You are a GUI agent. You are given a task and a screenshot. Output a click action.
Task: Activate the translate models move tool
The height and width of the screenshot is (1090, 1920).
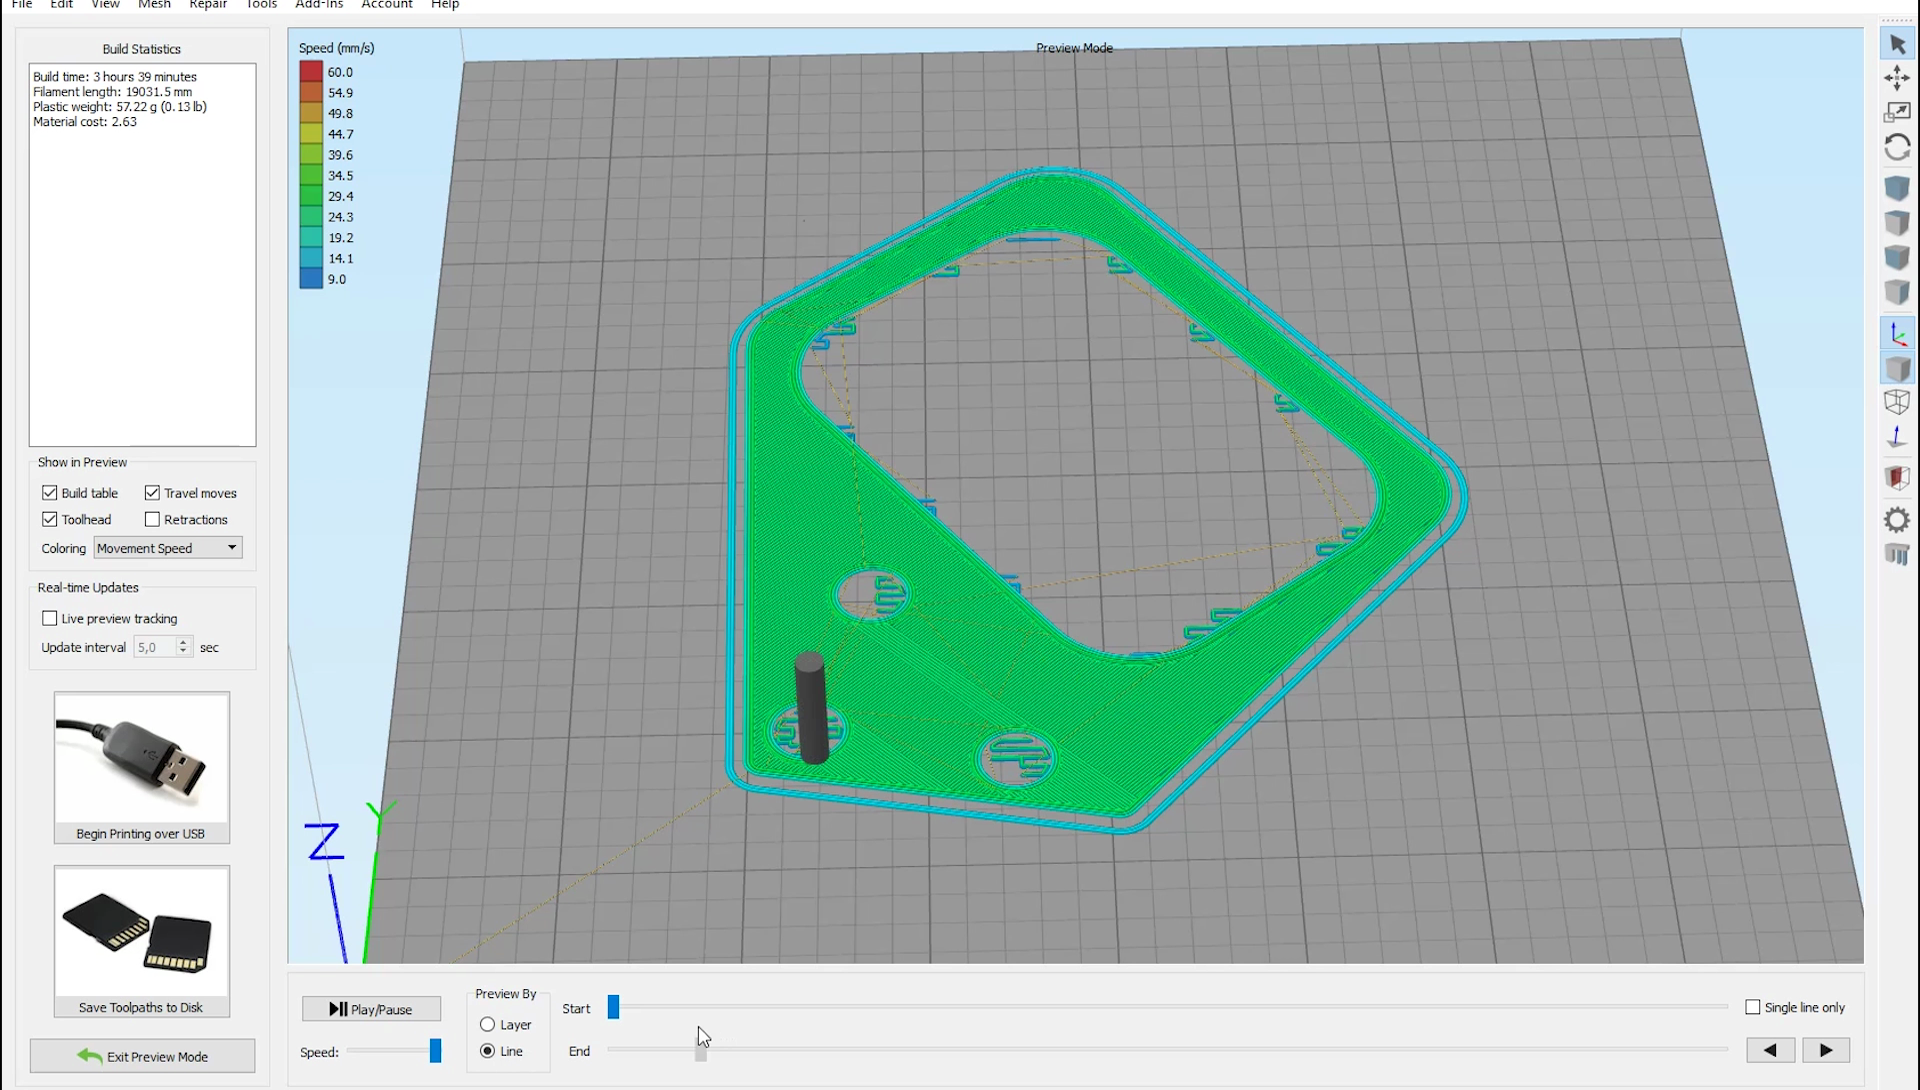[x=1897, y=78]
